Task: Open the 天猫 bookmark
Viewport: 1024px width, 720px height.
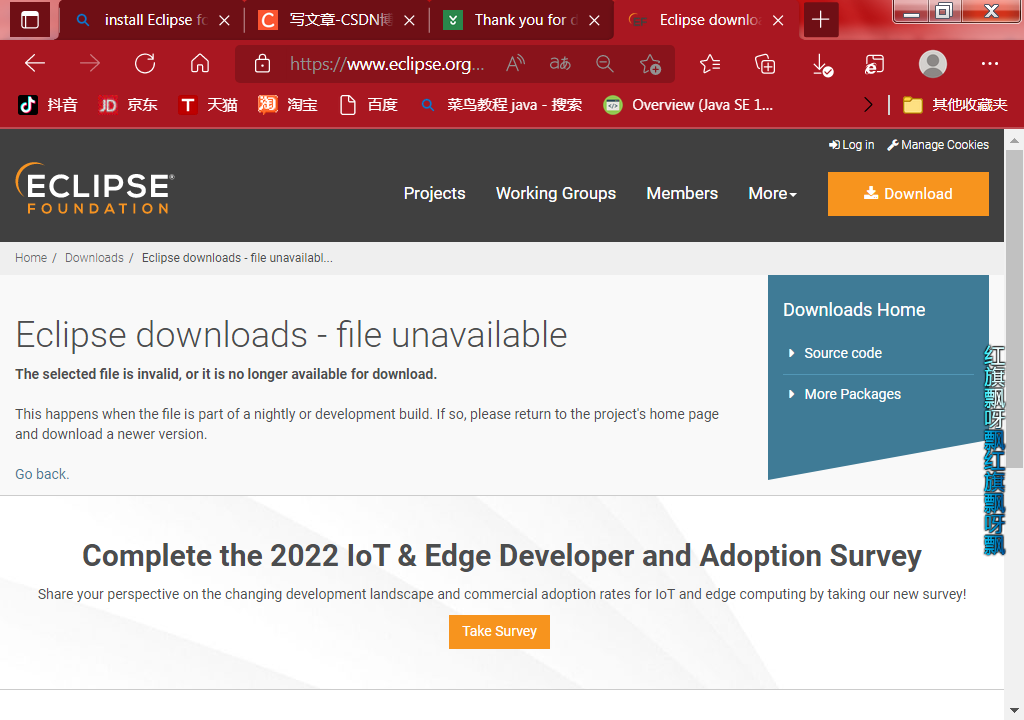Action: [208, 105]
